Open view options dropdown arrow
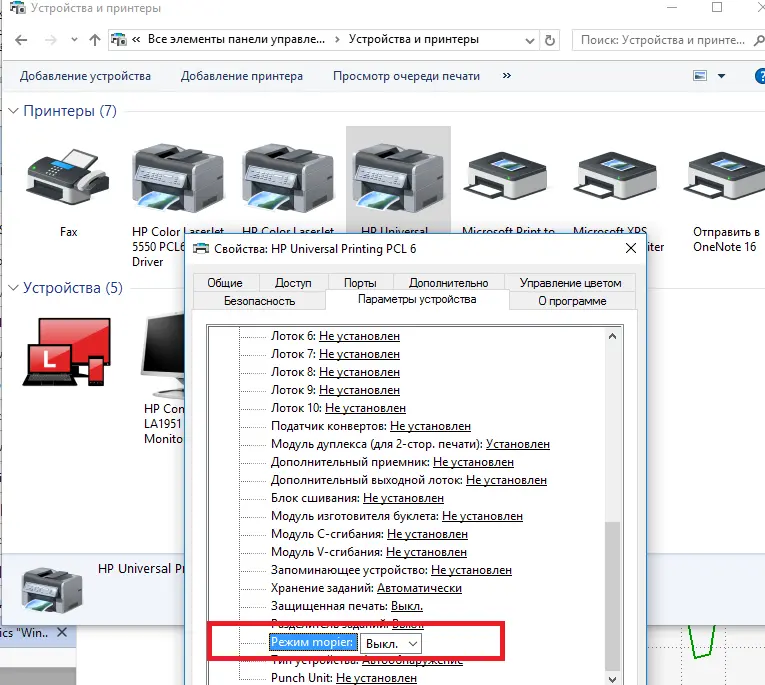765x685 pixels. (722, 76)
